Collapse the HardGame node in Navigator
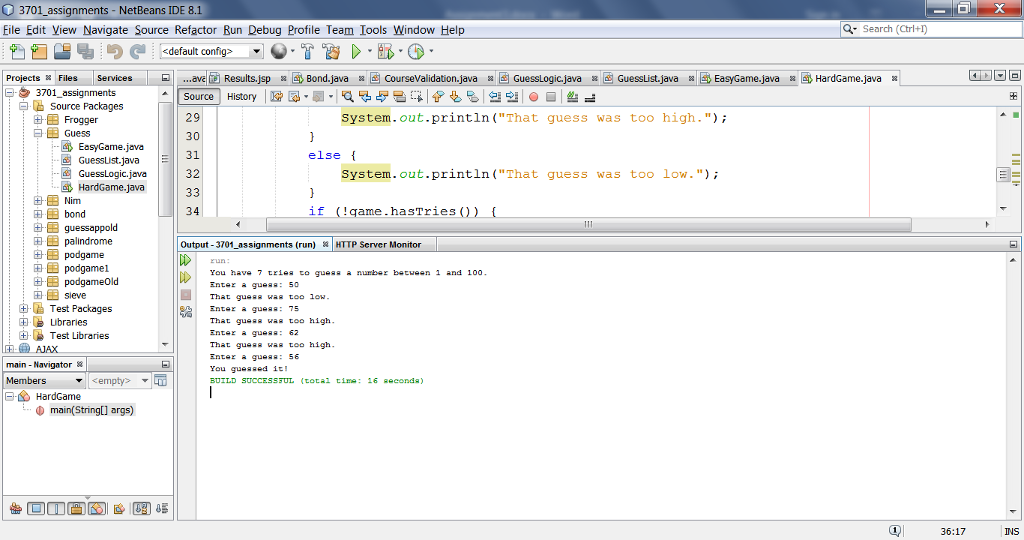Screen dimensions: 1024x540 [10, 396]
